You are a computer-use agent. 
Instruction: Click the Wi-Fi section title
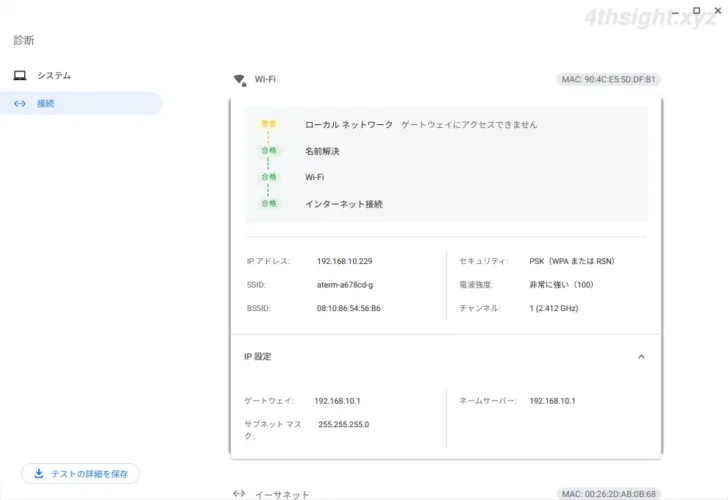coord(265,79)
